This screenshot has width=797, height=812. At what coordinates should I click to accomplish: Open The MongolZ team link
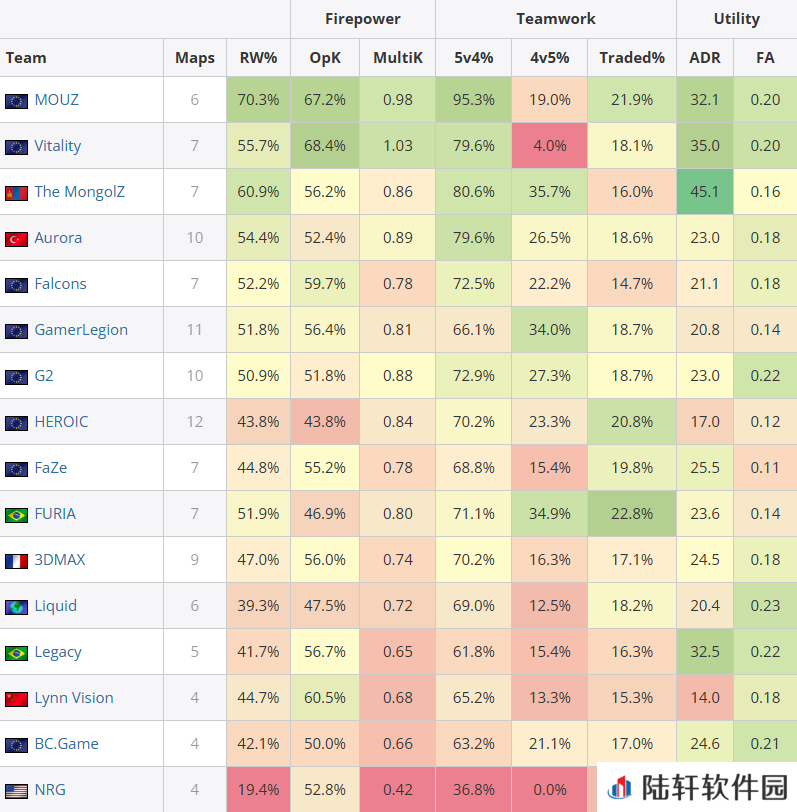pos(79,192)
